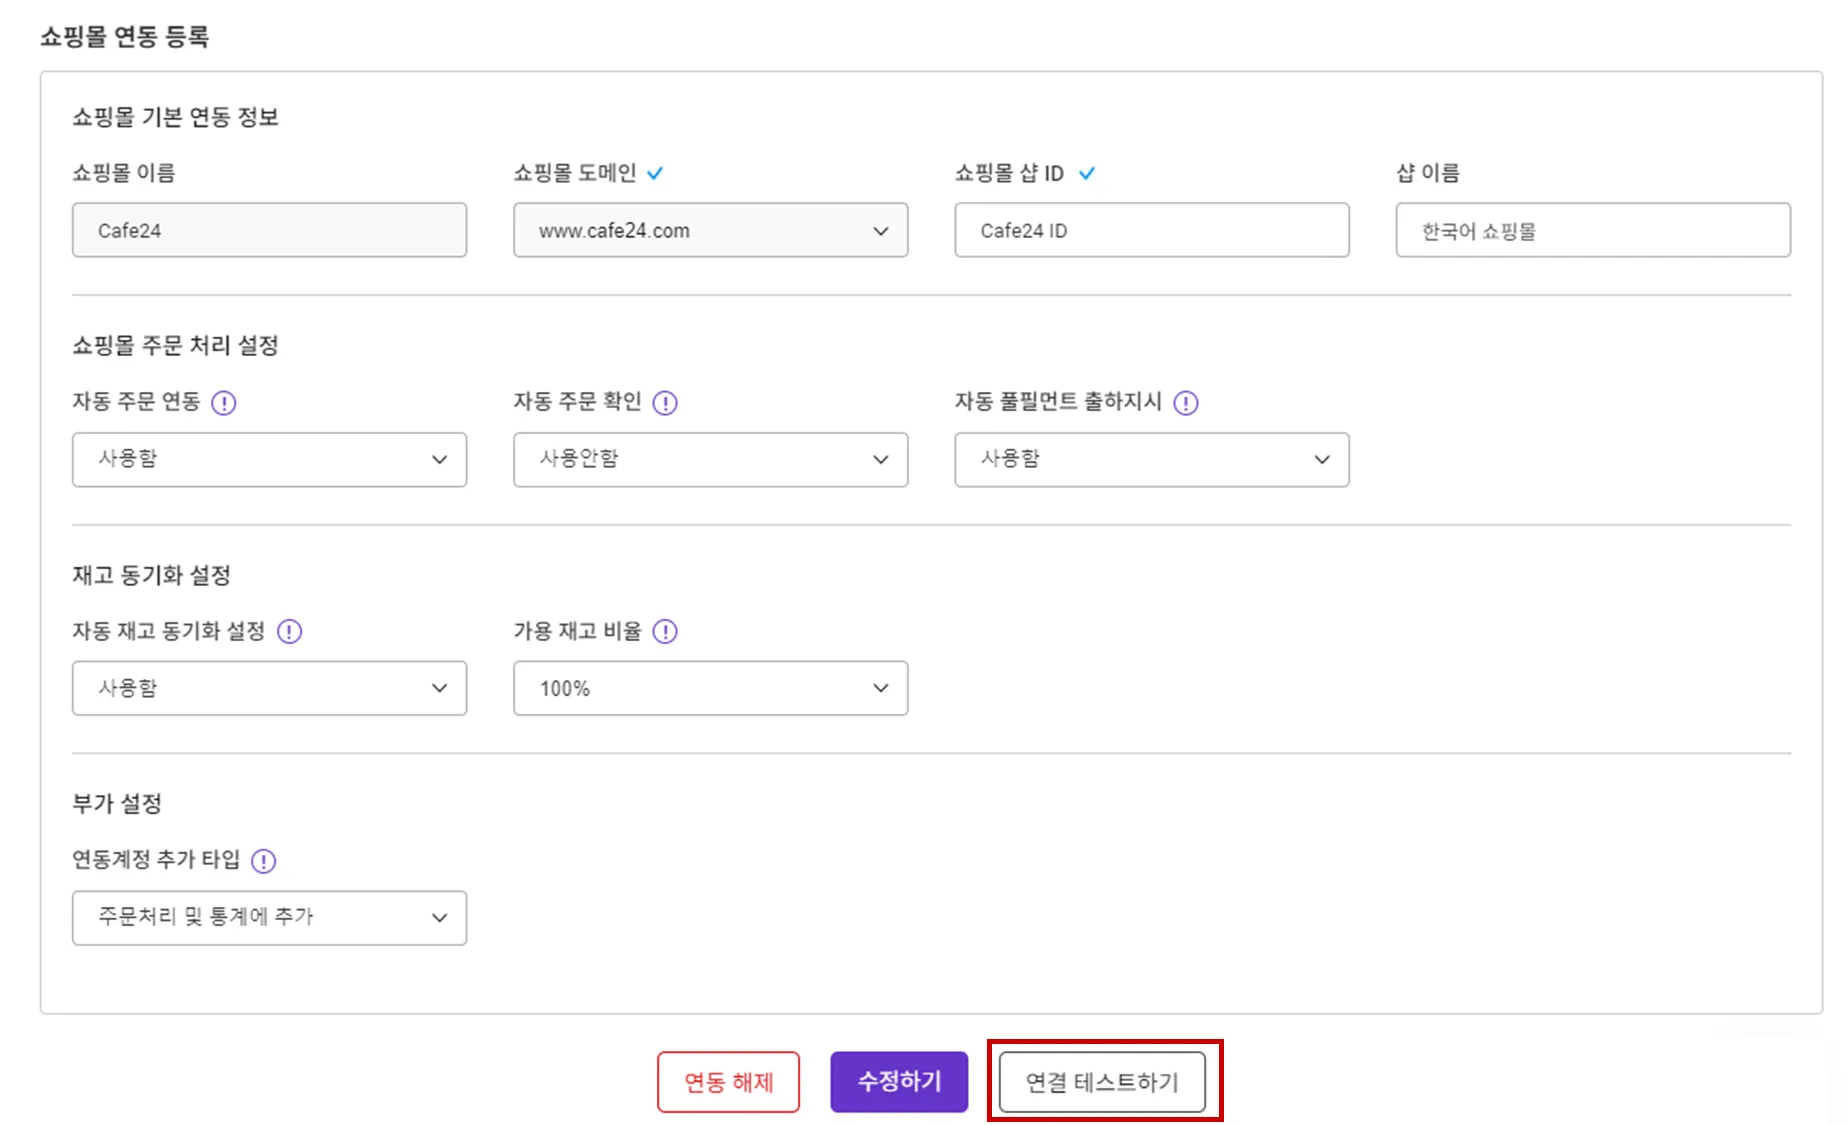Click info icon beside 가용 재고 비율
This screenshot has width=1848, height=1125.
click(x=665, y=632)
